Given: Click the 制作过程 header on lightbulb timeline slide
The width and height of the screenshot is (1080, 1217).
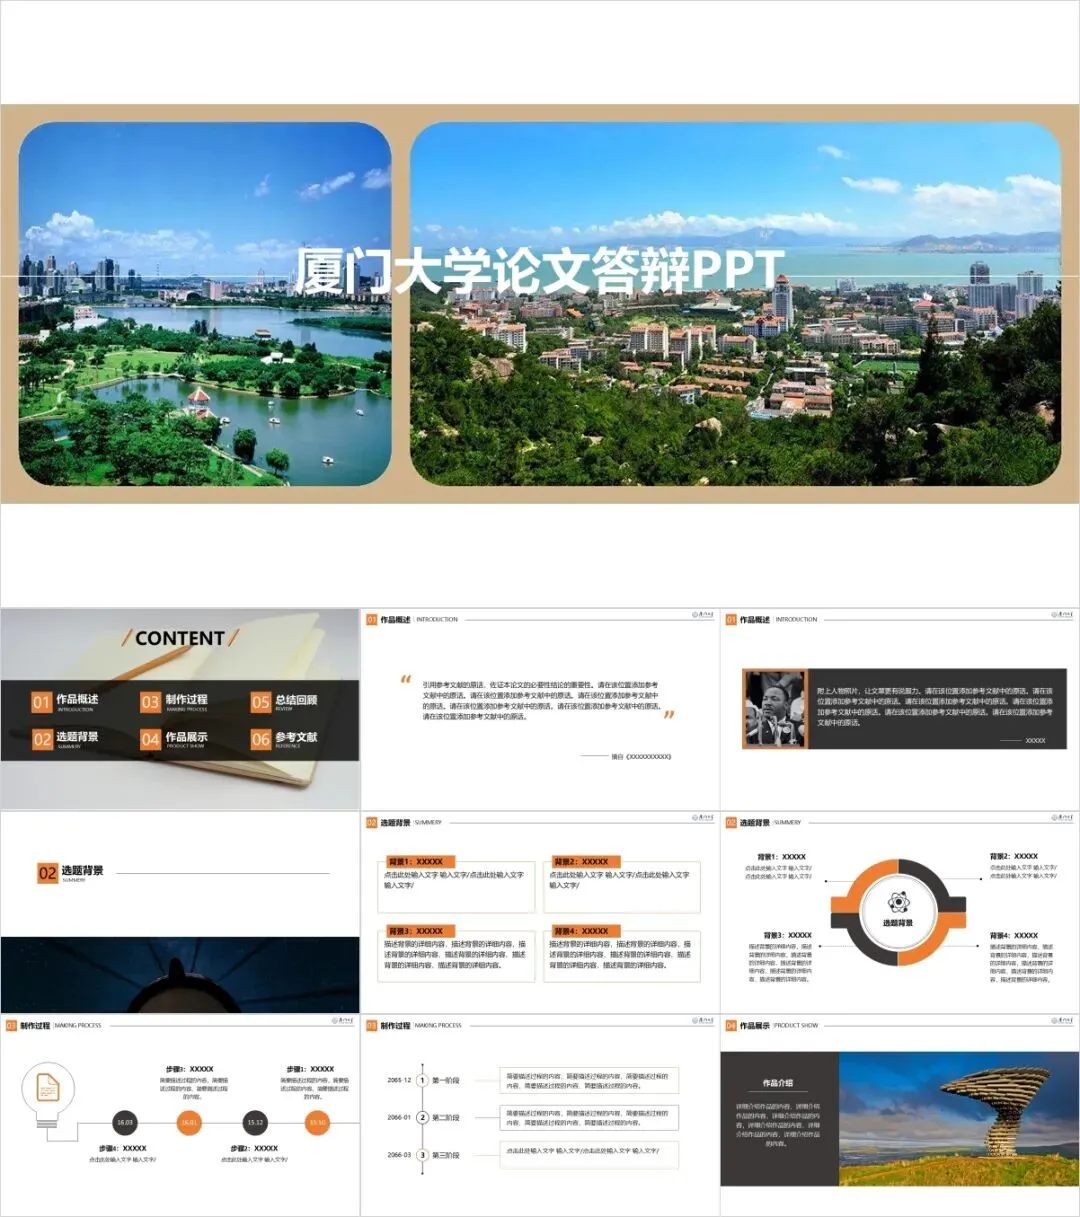Looking at the screenshot, I should [54, 1025].
